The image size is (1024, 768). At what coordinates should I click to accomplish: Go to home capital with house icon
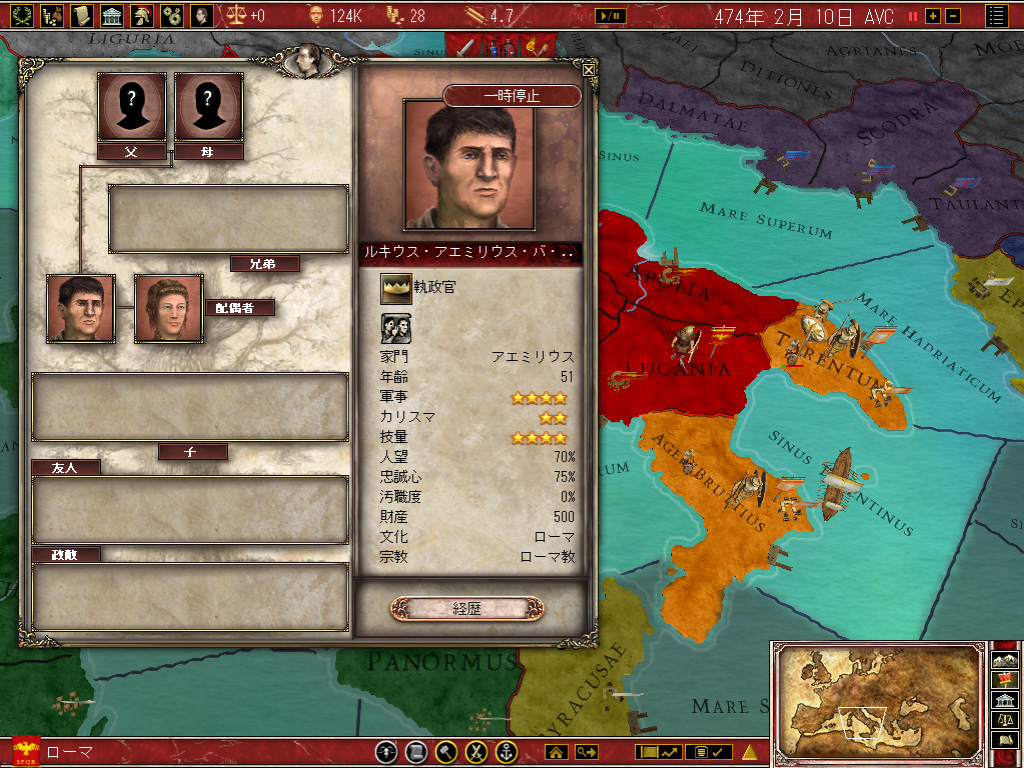coord(556,752)
